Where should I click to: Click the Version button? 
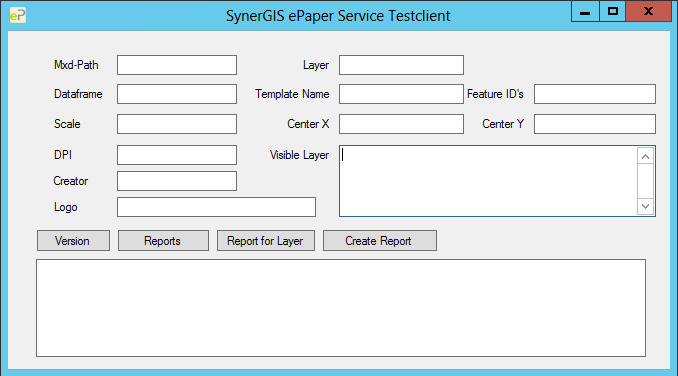[x=73, y=241]
